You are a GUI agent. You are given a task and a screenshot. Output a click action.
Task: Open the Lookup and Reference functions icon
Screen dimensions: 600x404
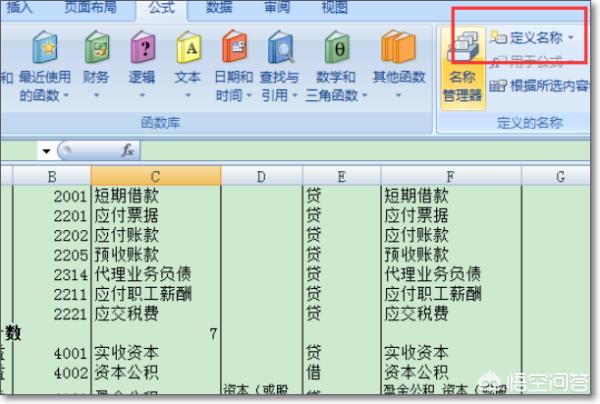coord(280,47)
